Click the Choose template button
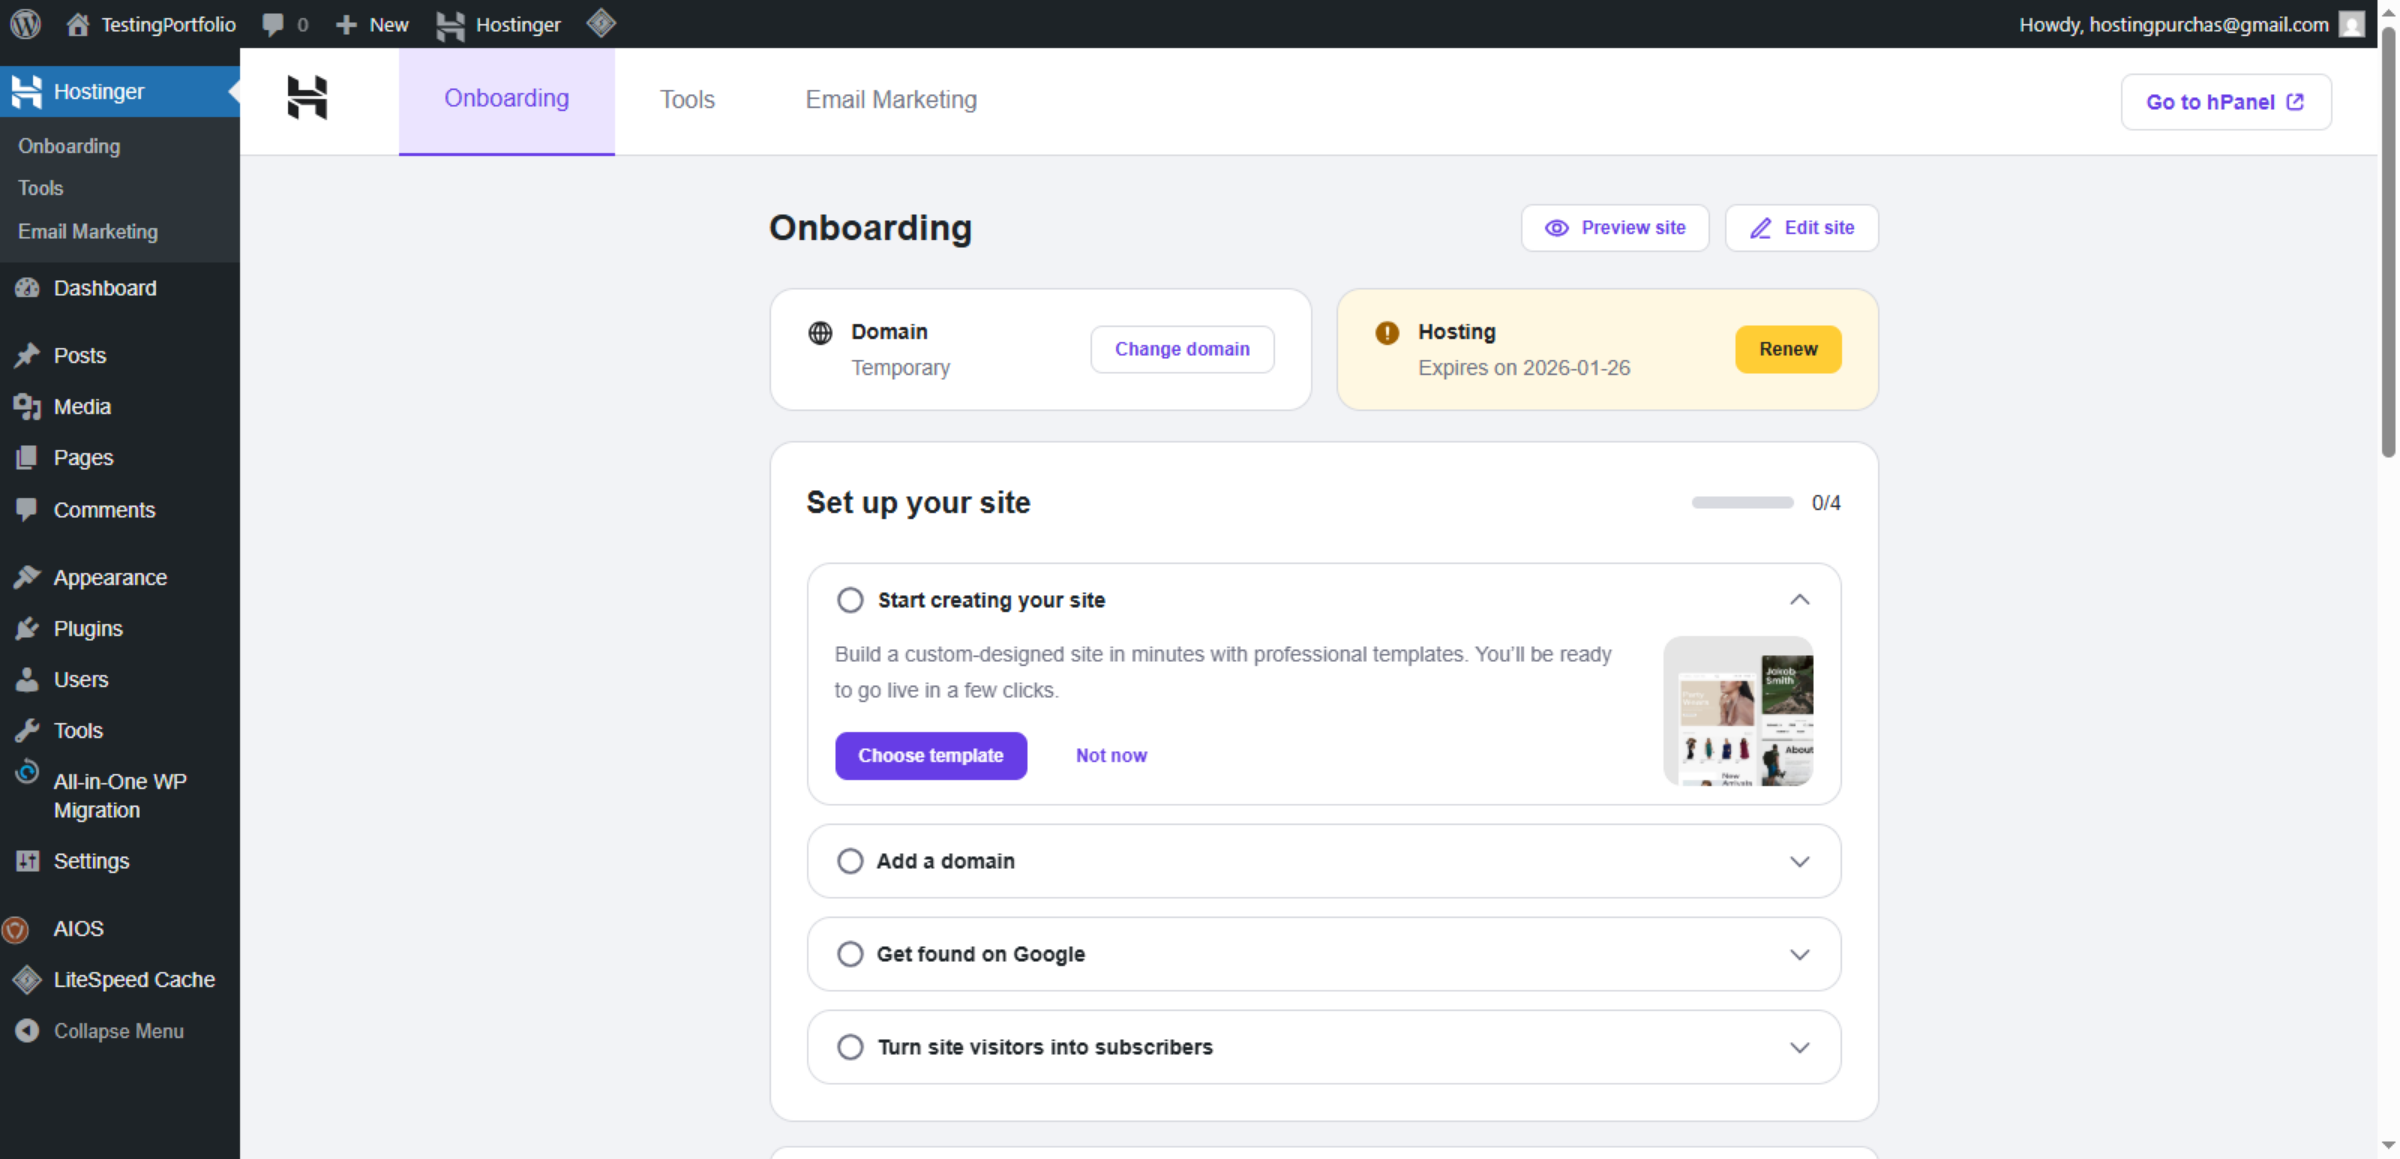Image resolution: width=2400 pixels, height=1159 pixels. [930, 755]
